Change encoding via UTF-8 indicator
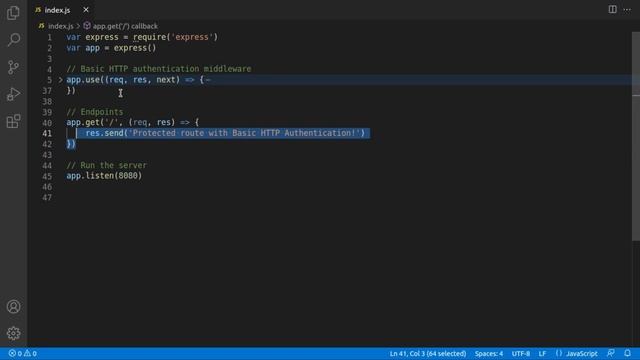This screenshot has height=360, width=640. [521, 353]
